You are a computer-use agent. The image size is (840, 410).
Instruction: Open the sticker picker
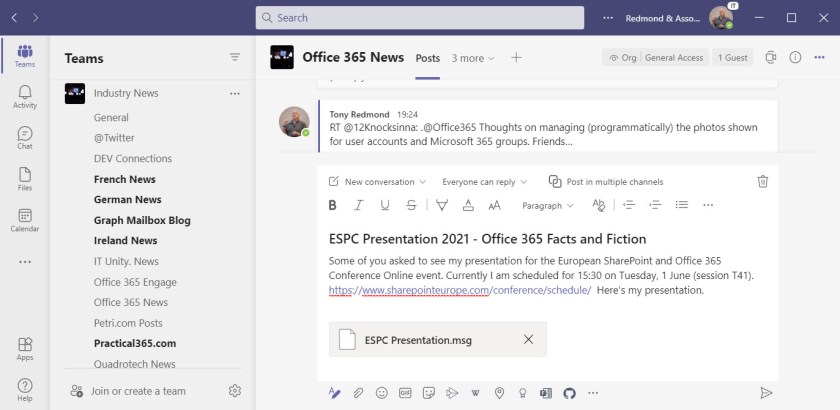(429, 393)
